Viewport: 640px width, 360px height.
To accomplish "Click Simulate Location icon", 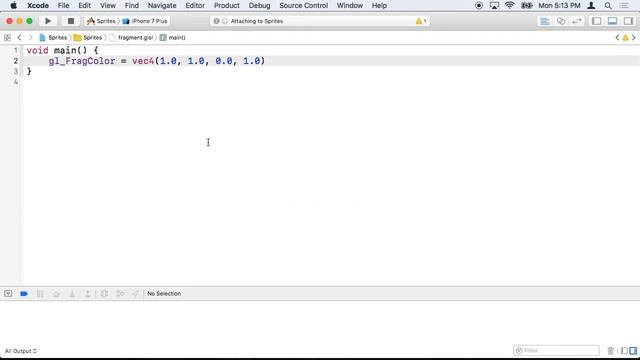I will click(x=136, y=293).
